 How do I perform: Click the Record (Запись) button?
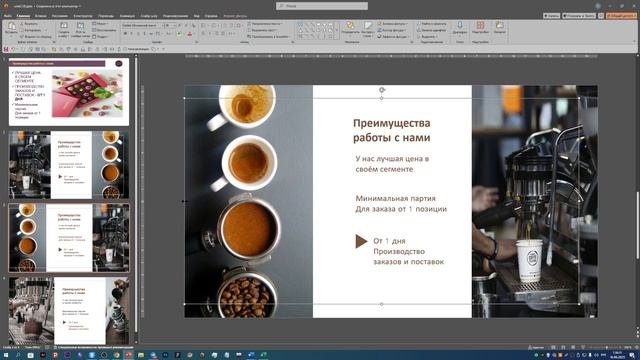click(551, 16)
